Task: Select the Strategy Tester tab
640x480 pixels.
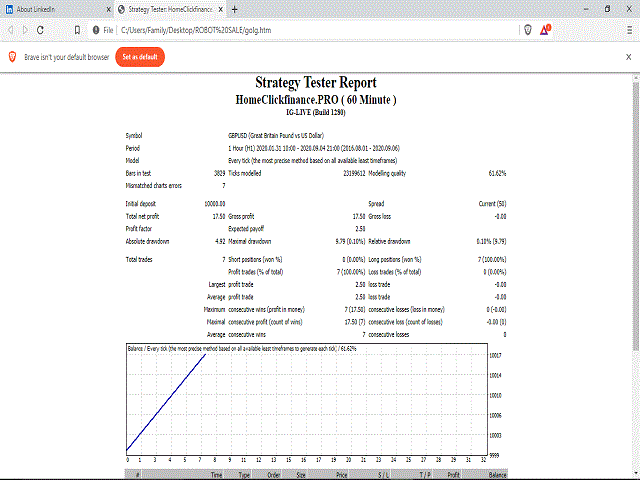Action: coord(169,9)
